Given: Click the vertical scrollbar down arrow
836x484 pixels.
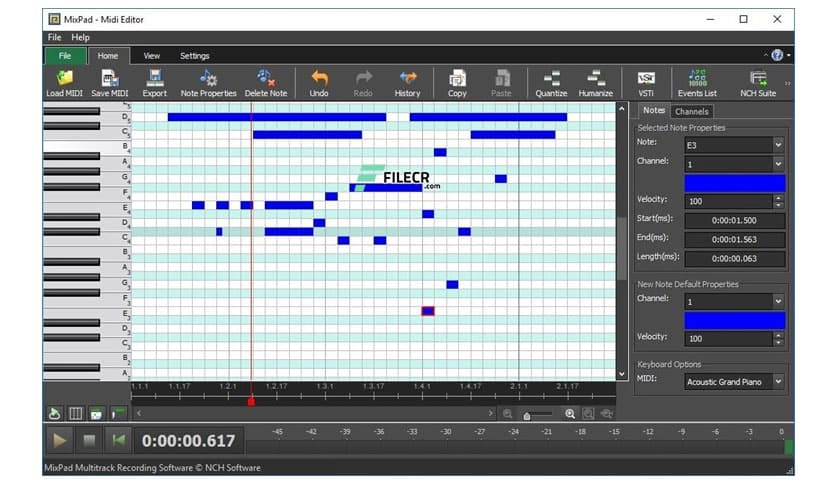Looking at the screenshot, I should coord(622,374).
